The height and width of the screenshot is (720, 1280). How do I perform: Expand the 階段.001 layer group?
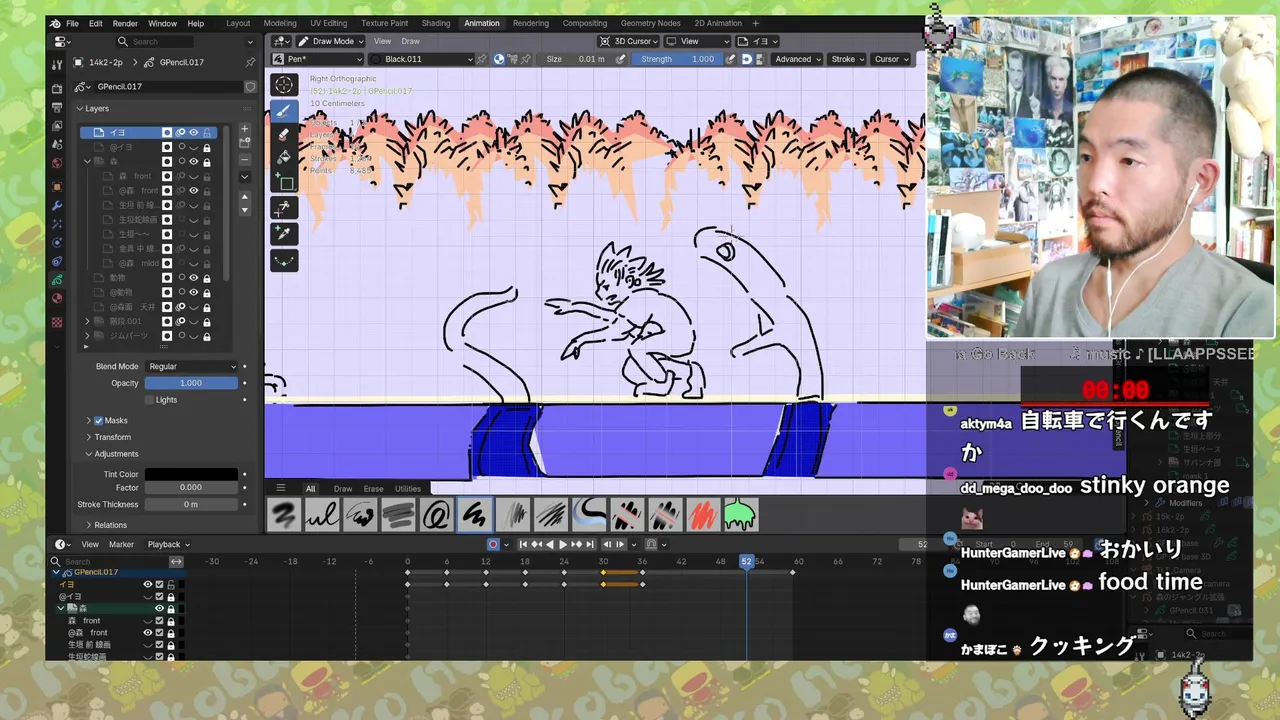[x=87, y=321]
